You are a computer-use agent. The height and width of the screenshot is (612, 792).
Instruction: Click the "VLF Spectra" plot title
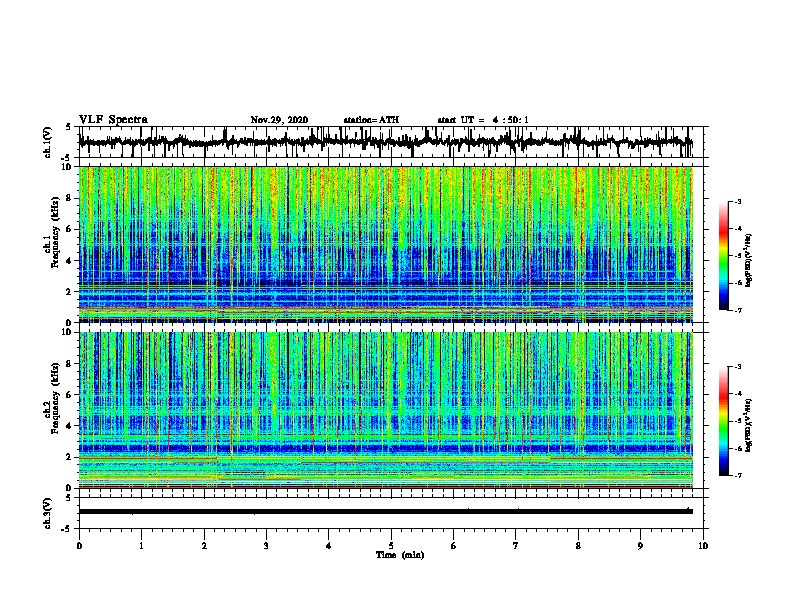tap(113, 120)
